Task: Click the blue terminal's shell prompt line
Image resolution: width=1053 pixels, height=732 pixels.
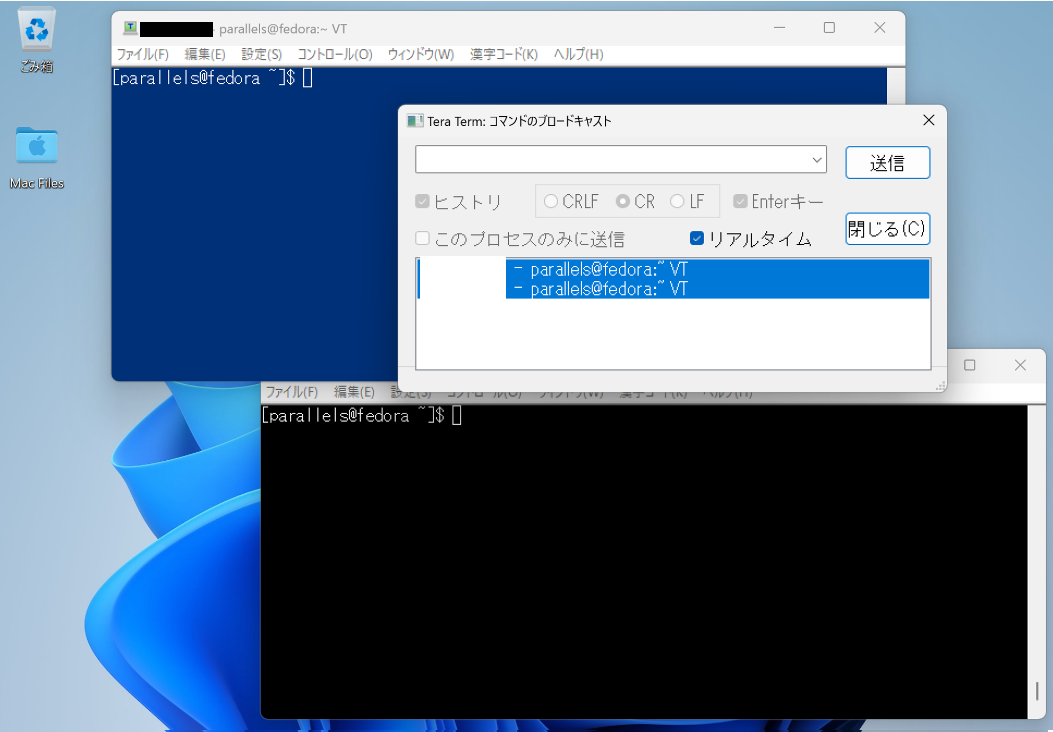Action: (x=212, y=78)
